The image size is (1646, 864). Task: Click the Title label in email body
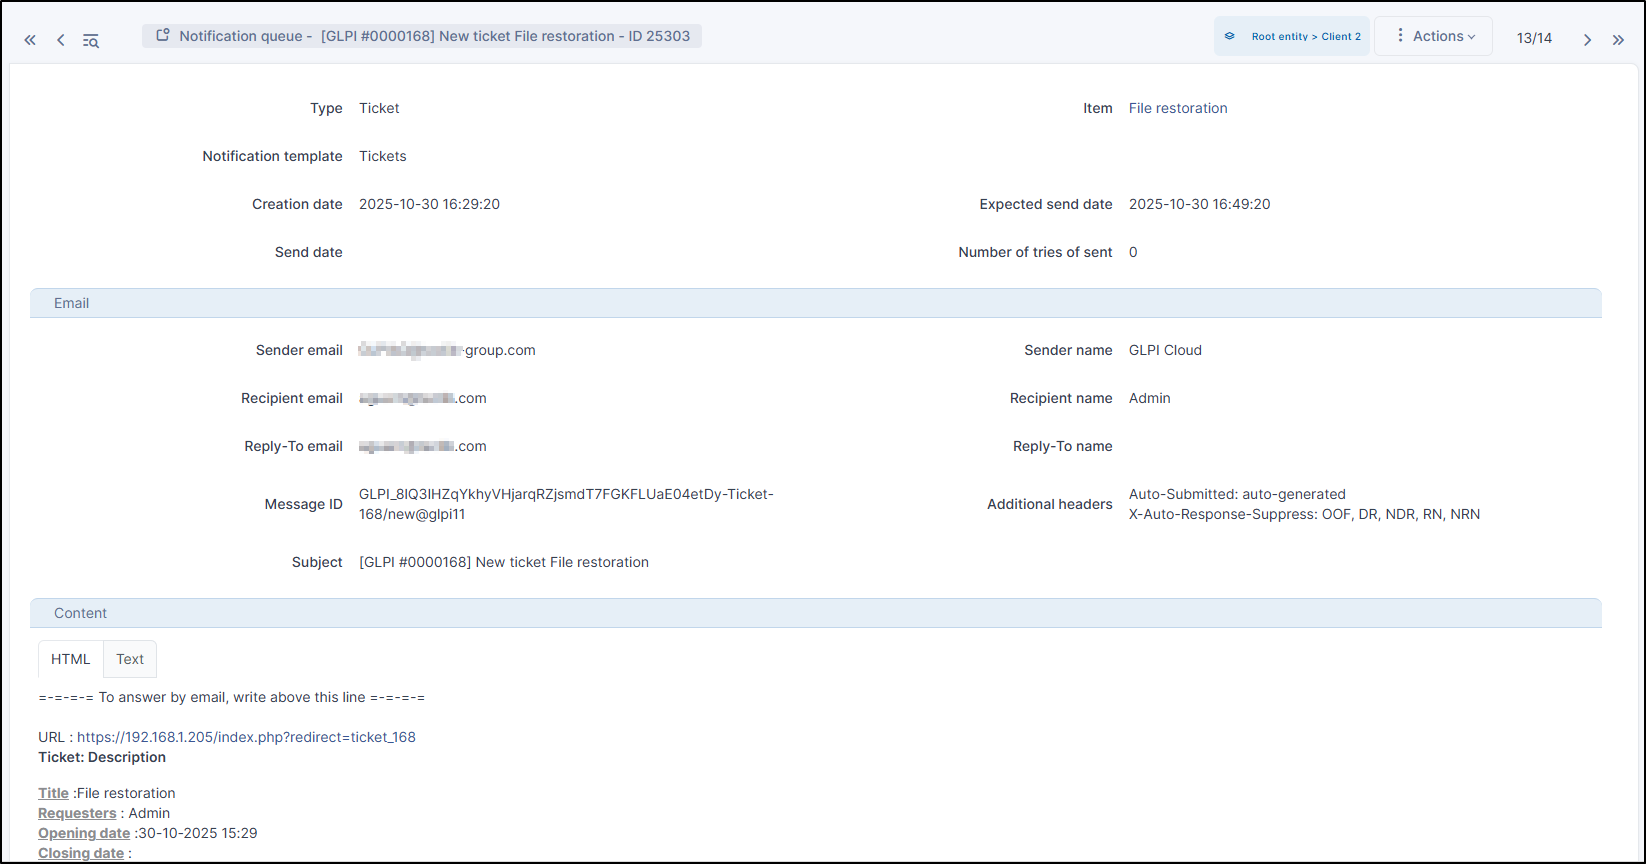[53, 793]
